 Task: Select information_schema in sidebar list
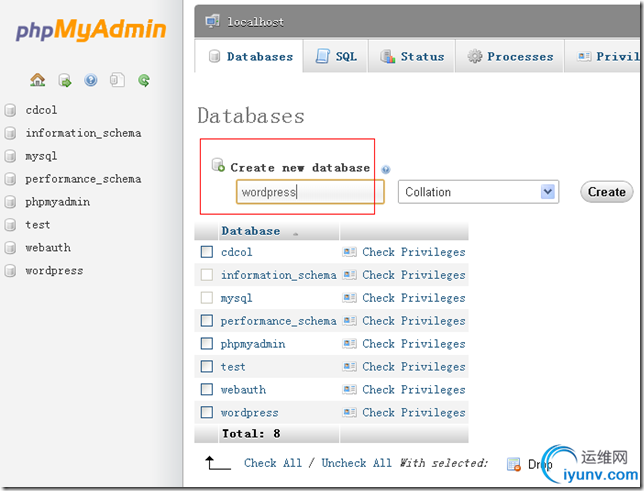point(83,133)
